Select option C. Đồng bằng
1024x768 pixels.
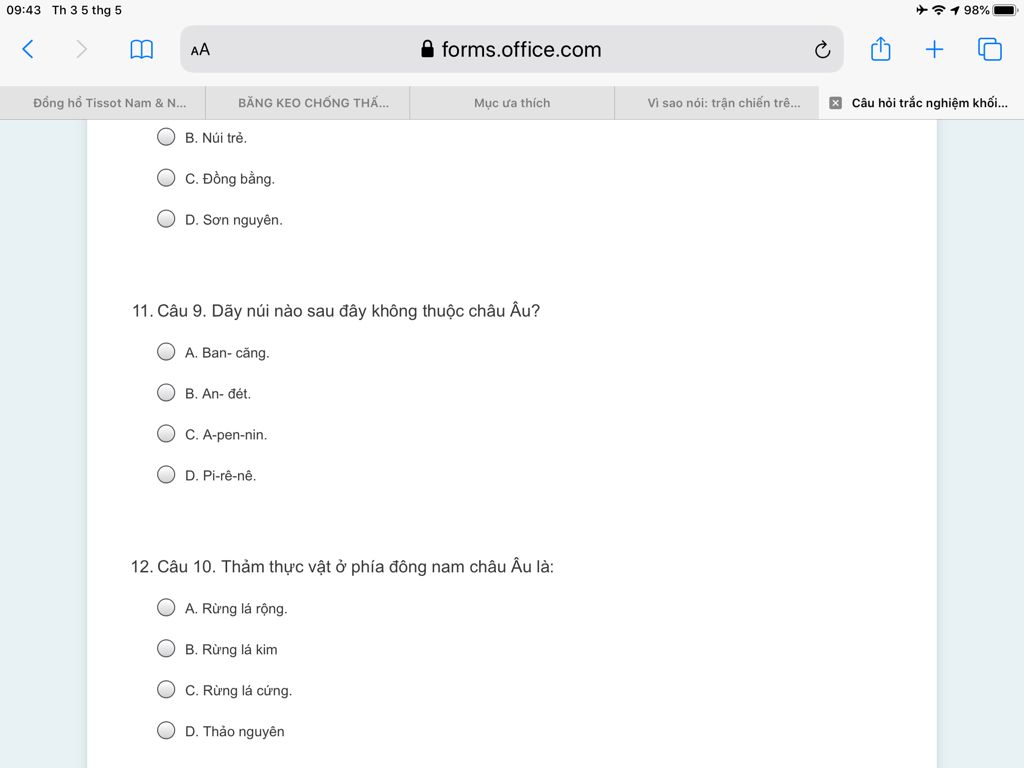tap(166, 178)
